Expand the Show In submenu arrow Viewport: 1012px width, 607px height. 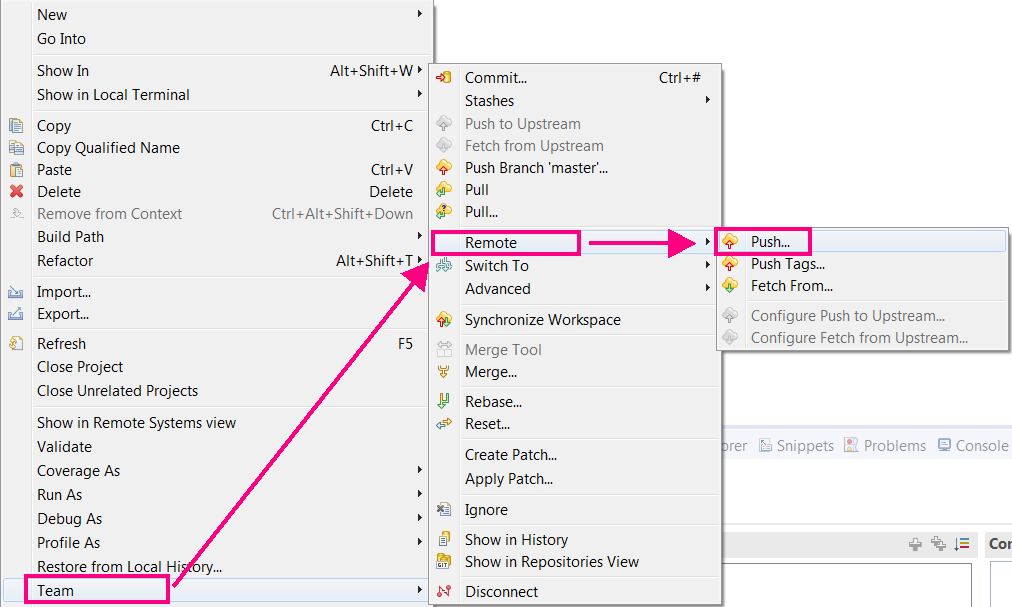coord(420,70)
